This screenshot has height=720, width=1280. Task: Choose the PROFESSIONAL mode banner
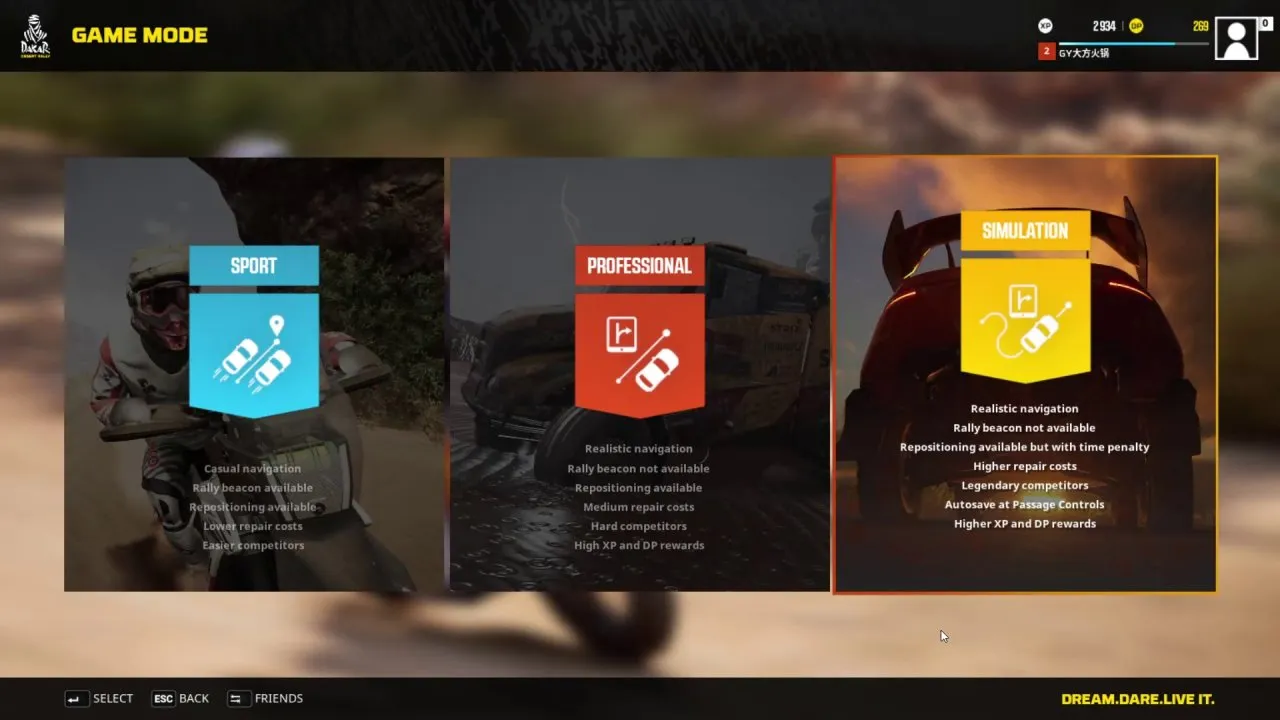pos(640,266)
